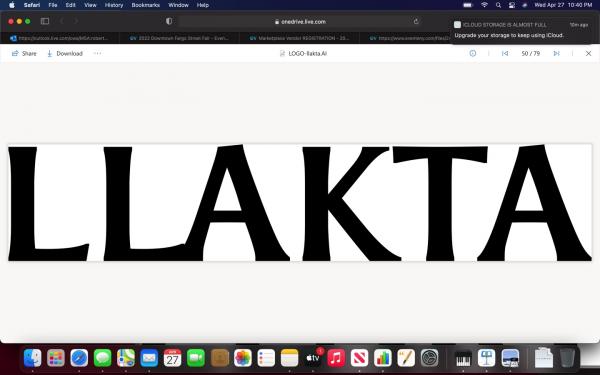Open FaceTime from the Dock

[196, 359]
